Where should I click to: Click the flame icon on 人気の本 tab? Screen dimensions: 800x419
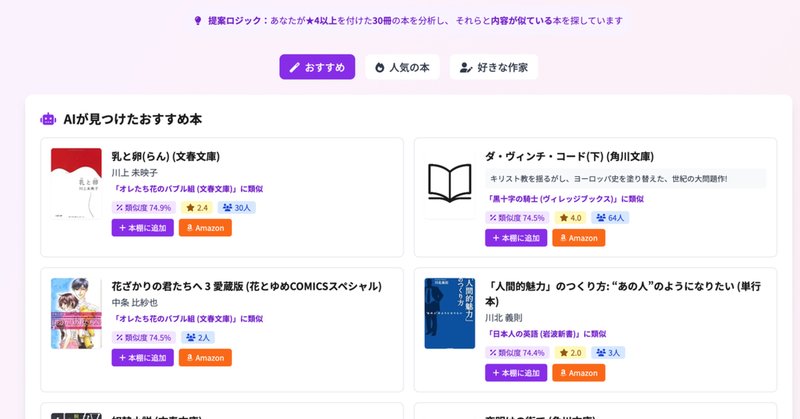(x=380, y=67)
